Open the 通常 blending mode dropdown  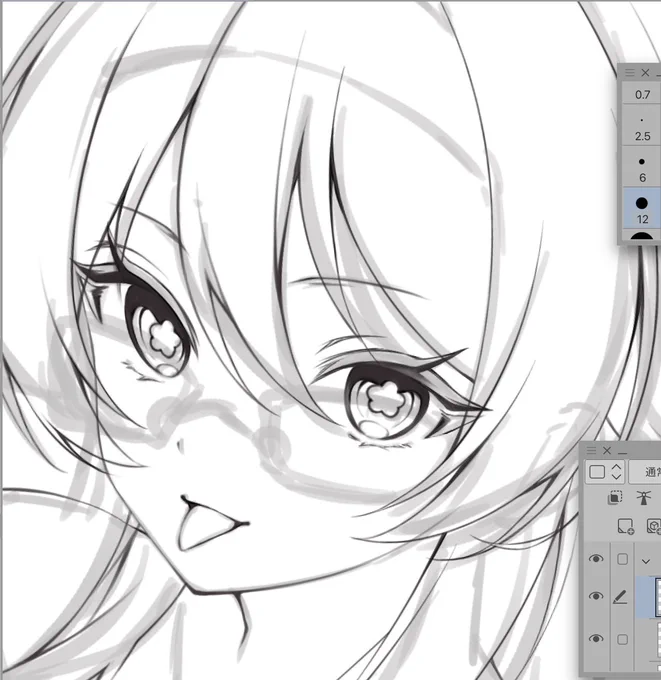645,472
